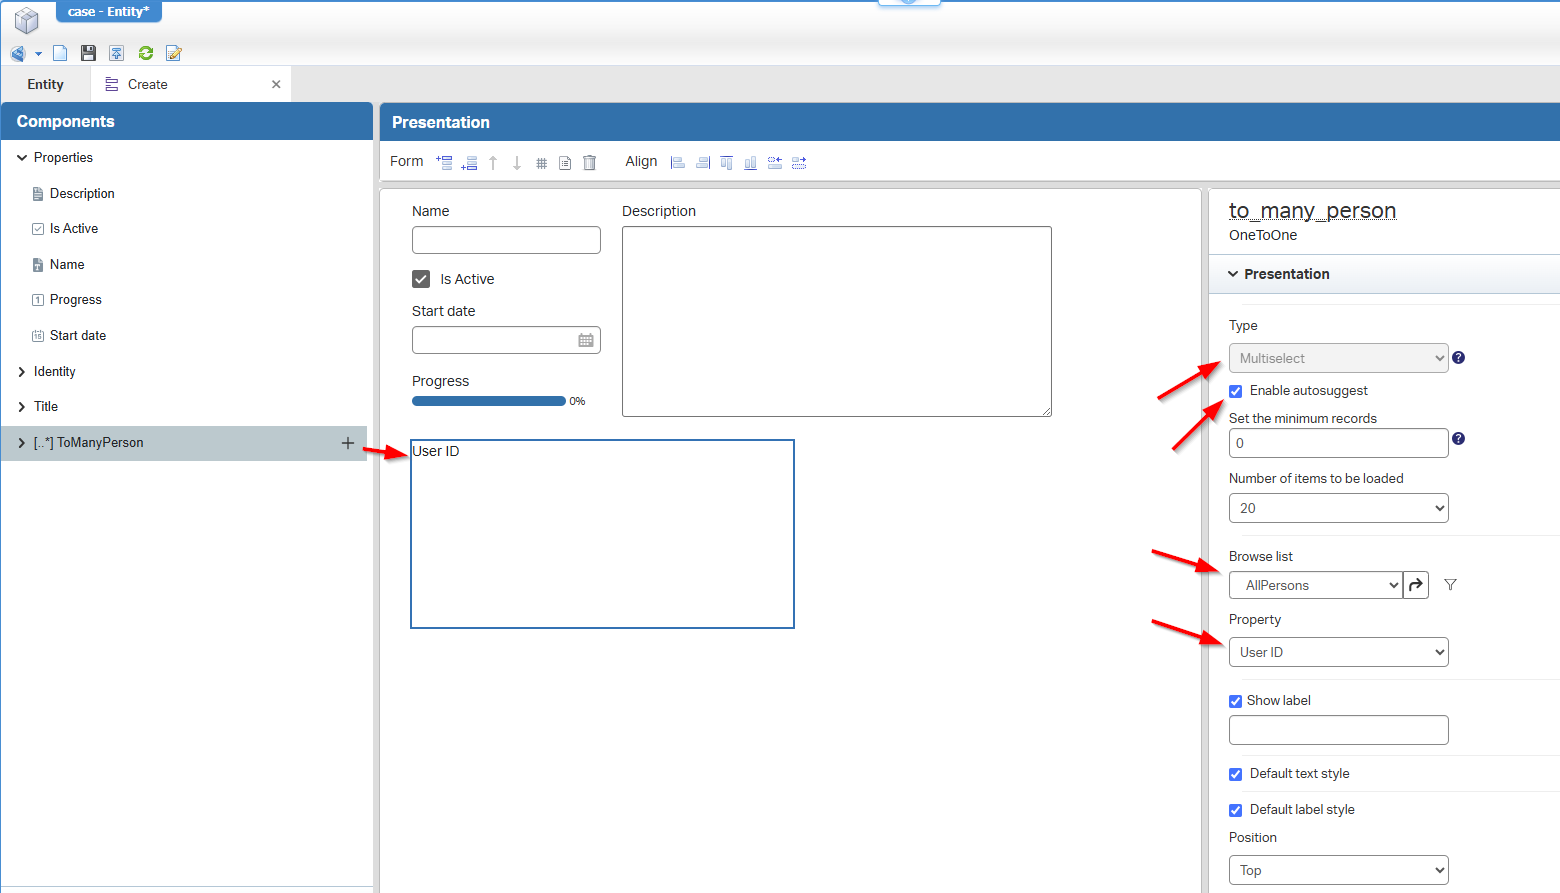1560x893 pixels.
Task: Click the to_many_person heading link
Action: click(1312, 210)
